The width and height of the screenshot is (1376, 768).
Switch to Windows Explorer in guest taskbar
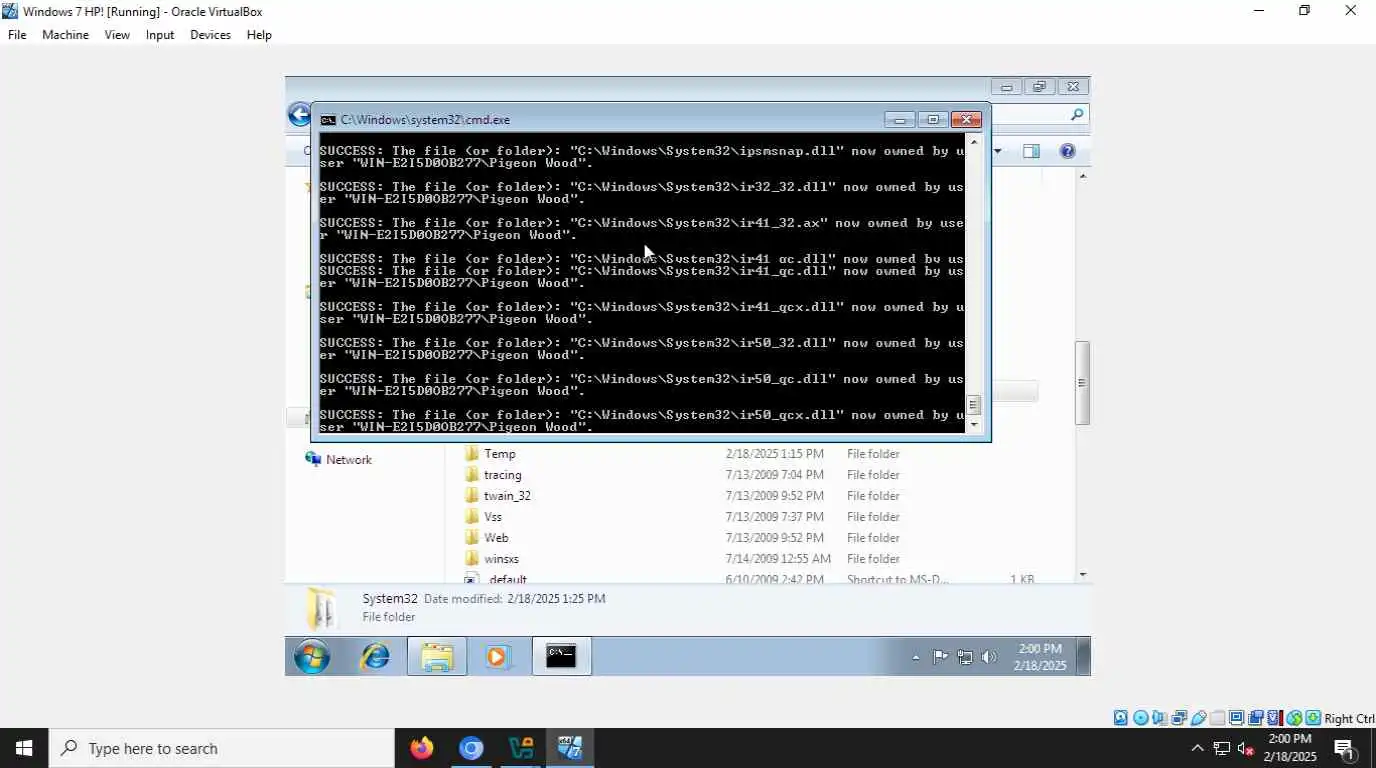point(437,657)
